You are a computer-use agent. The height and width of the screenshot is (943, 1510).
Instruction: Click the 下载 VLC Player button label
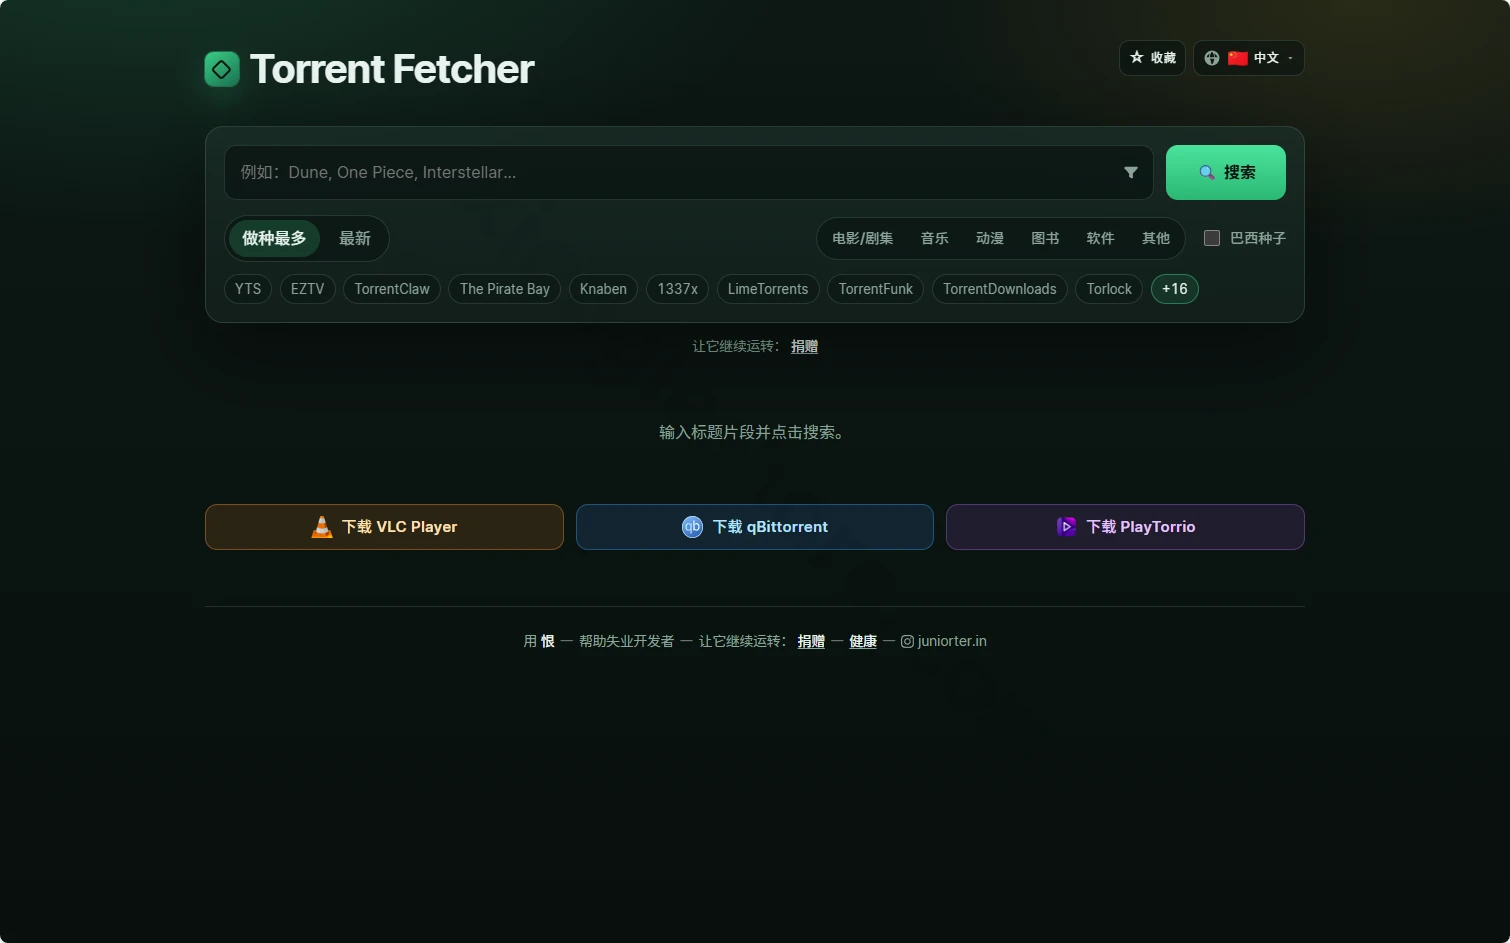point(400,527)
